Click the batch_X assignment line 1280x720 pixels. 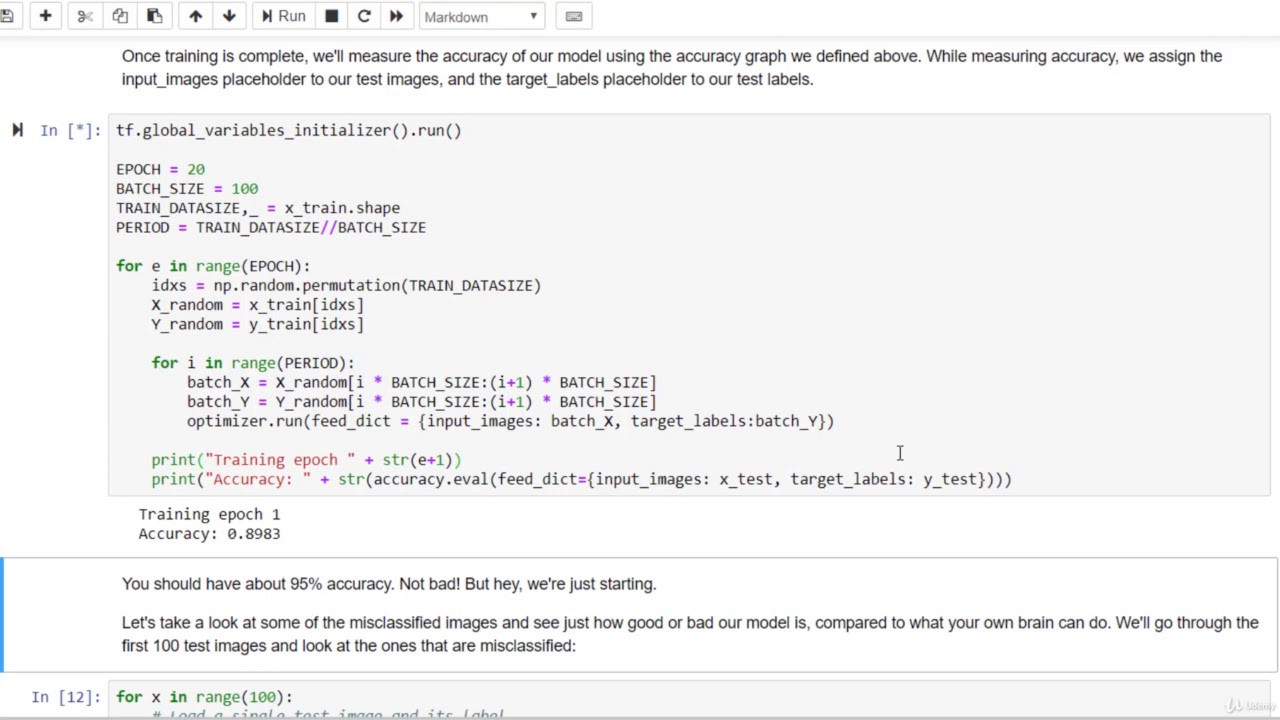coord(422,382)
